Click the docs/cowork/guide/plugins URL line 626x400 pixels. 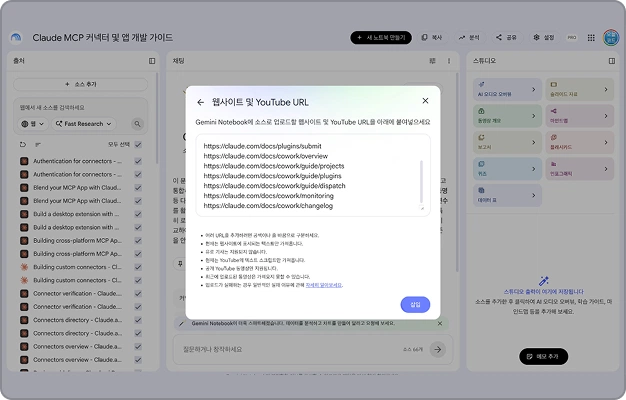tap(272, 176)
